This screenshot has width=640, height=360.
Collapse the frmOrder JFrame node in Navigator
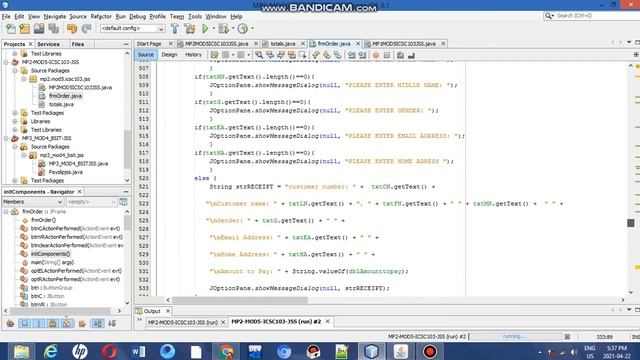[x=6, y=212]
